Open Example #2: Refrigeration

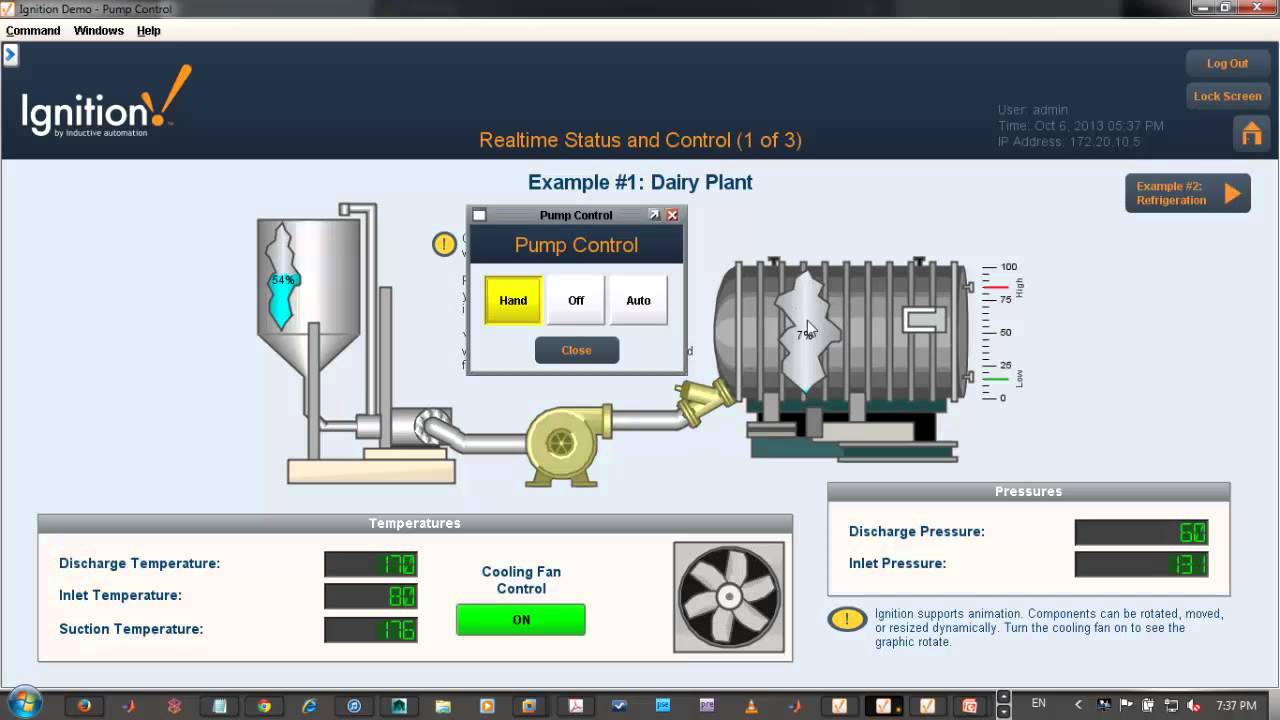click(1188, 193)
